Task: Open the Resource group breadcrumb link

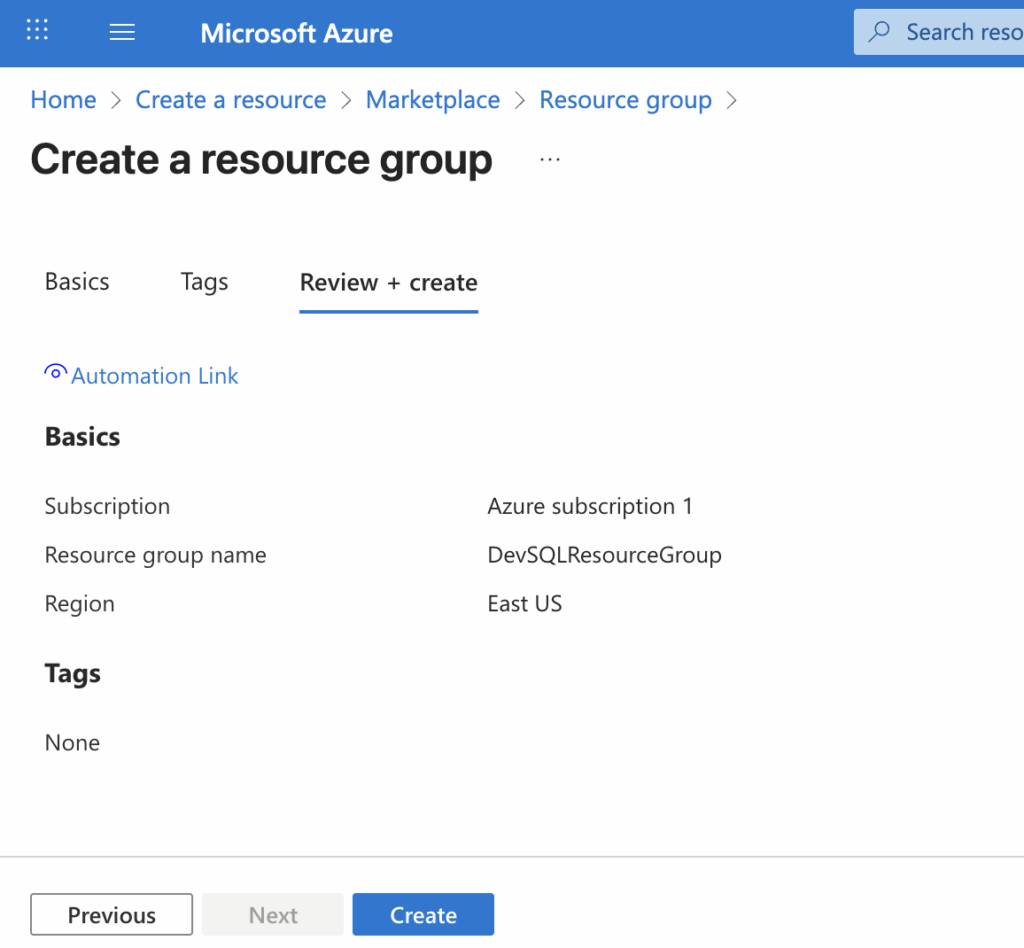Action: pos(625,99)
